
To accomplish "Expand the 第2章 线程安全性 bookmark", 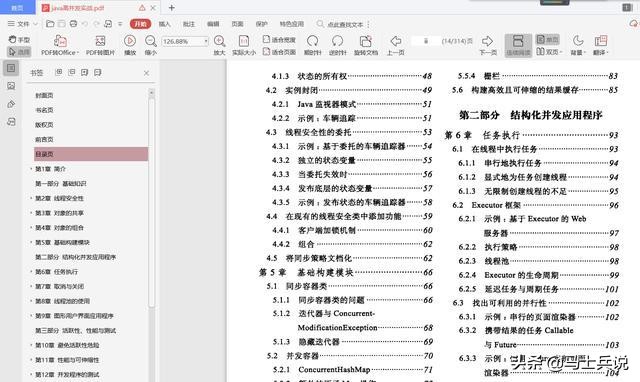I will point(31,198).
